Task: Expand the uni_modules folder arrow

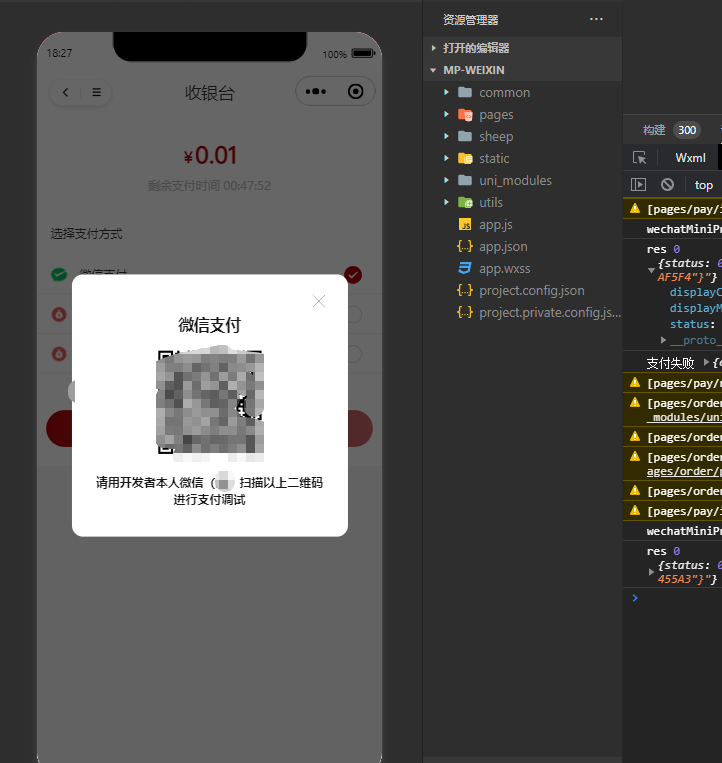Action: tap(446, 180)
